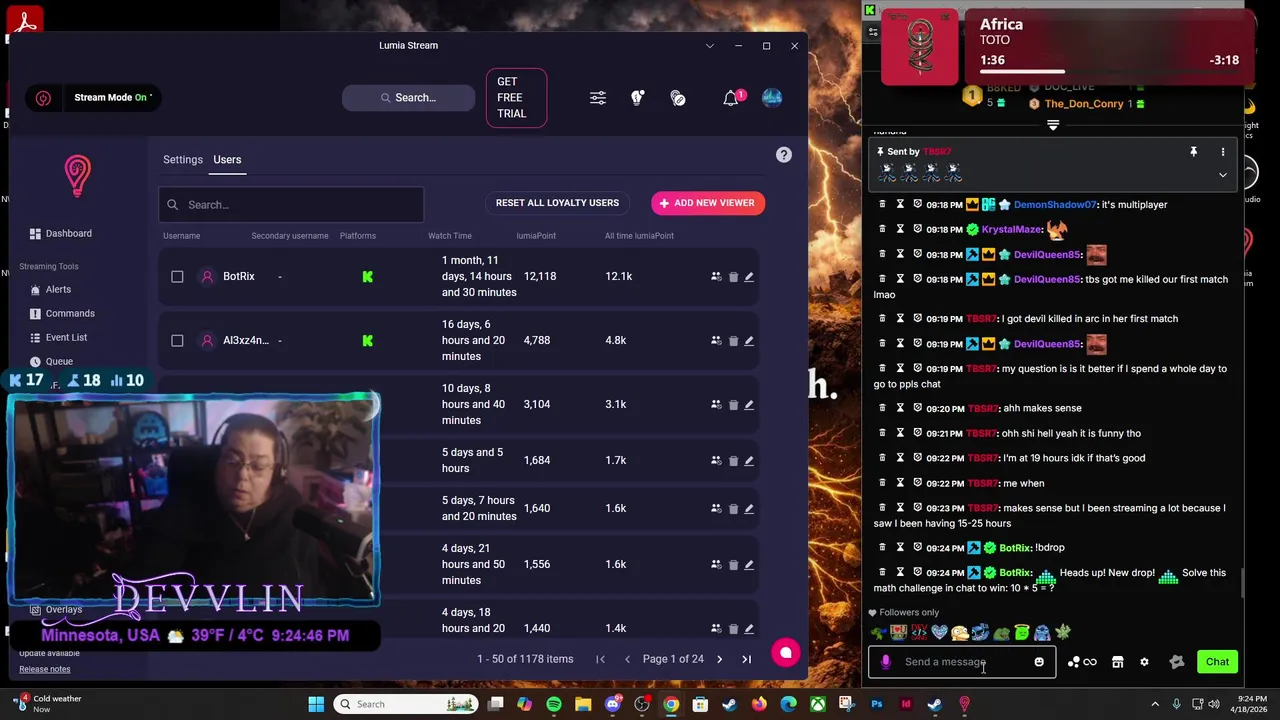Open the tuning sliders settings icon
Image resolution: width=1280 pixels, height=720 pixels.
pyautogui.click(x=598, y=98)
